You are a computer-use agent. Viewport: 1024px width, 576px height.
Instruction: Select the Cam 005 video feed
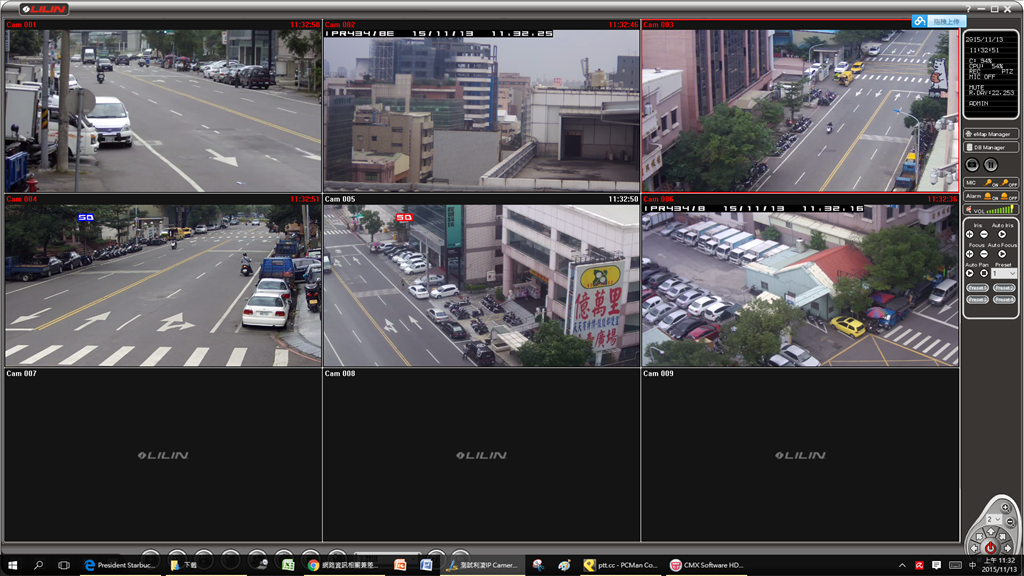[481, 280]
